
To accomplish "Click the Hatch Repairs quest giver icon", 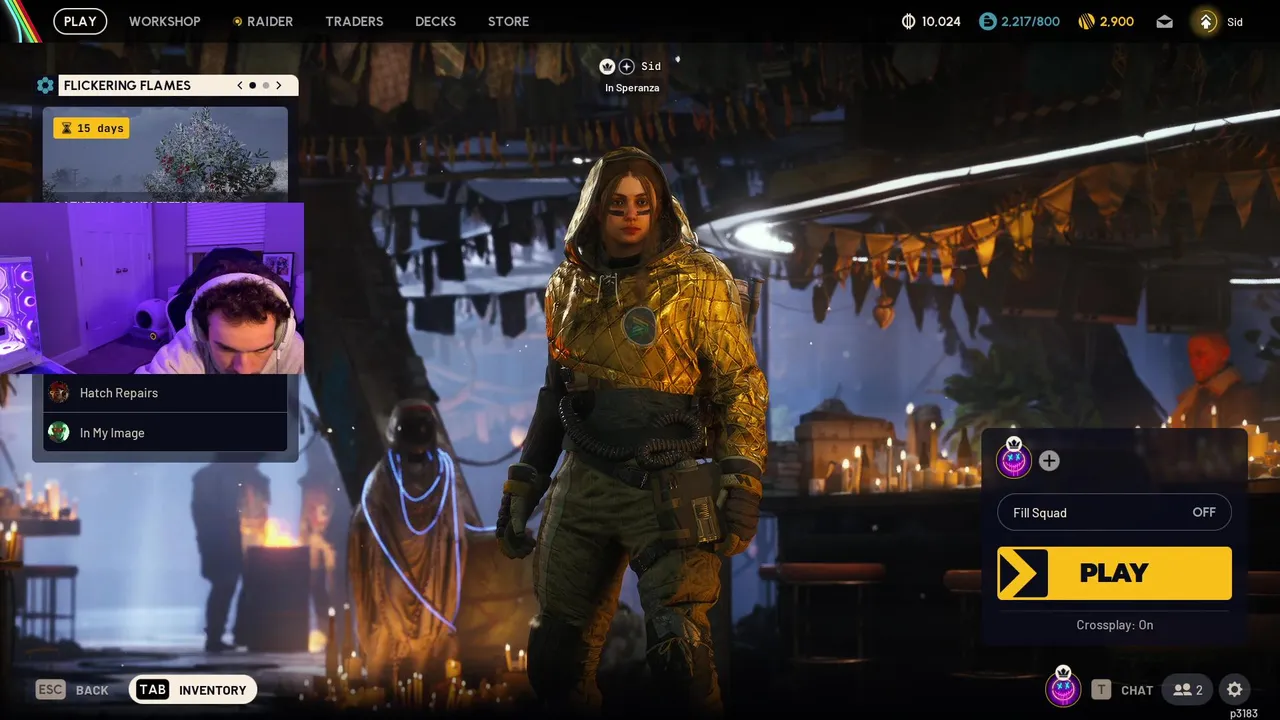I will [x=59, y=393].
